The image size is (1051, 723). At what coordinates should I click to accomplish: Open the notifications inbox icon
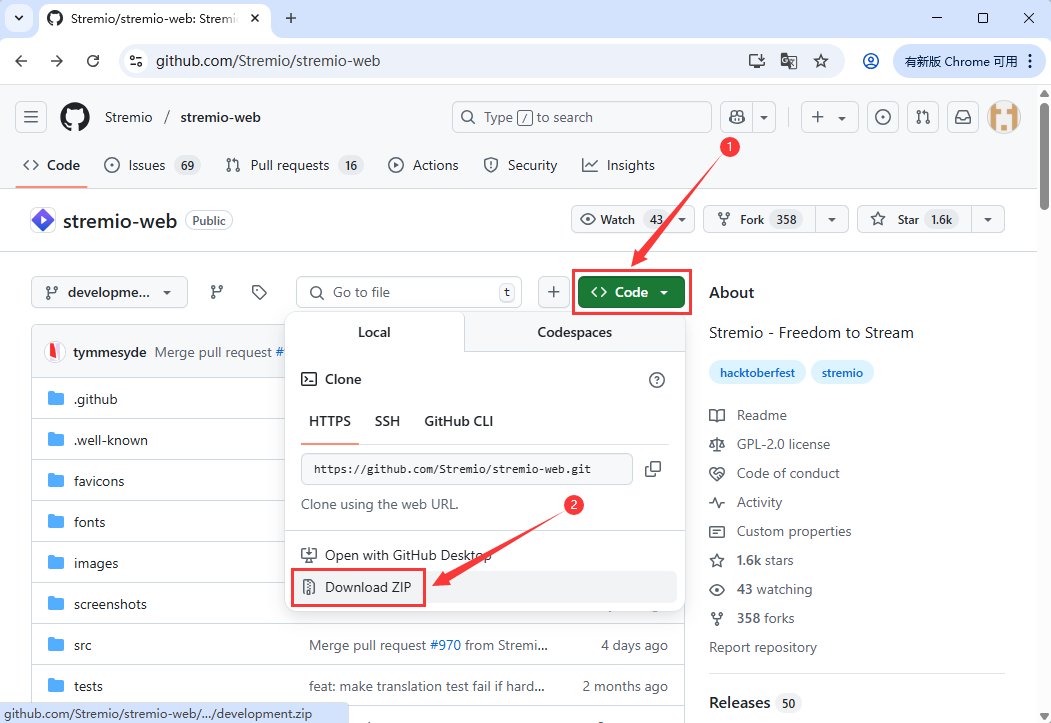[x=963, y=117]
